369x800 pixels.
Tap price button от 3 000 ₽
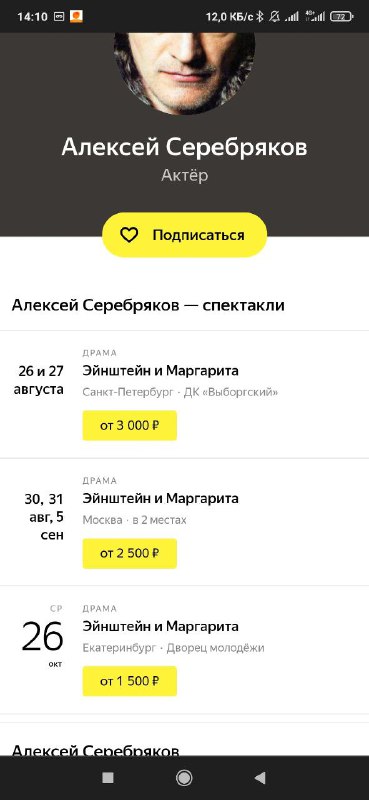130,426
